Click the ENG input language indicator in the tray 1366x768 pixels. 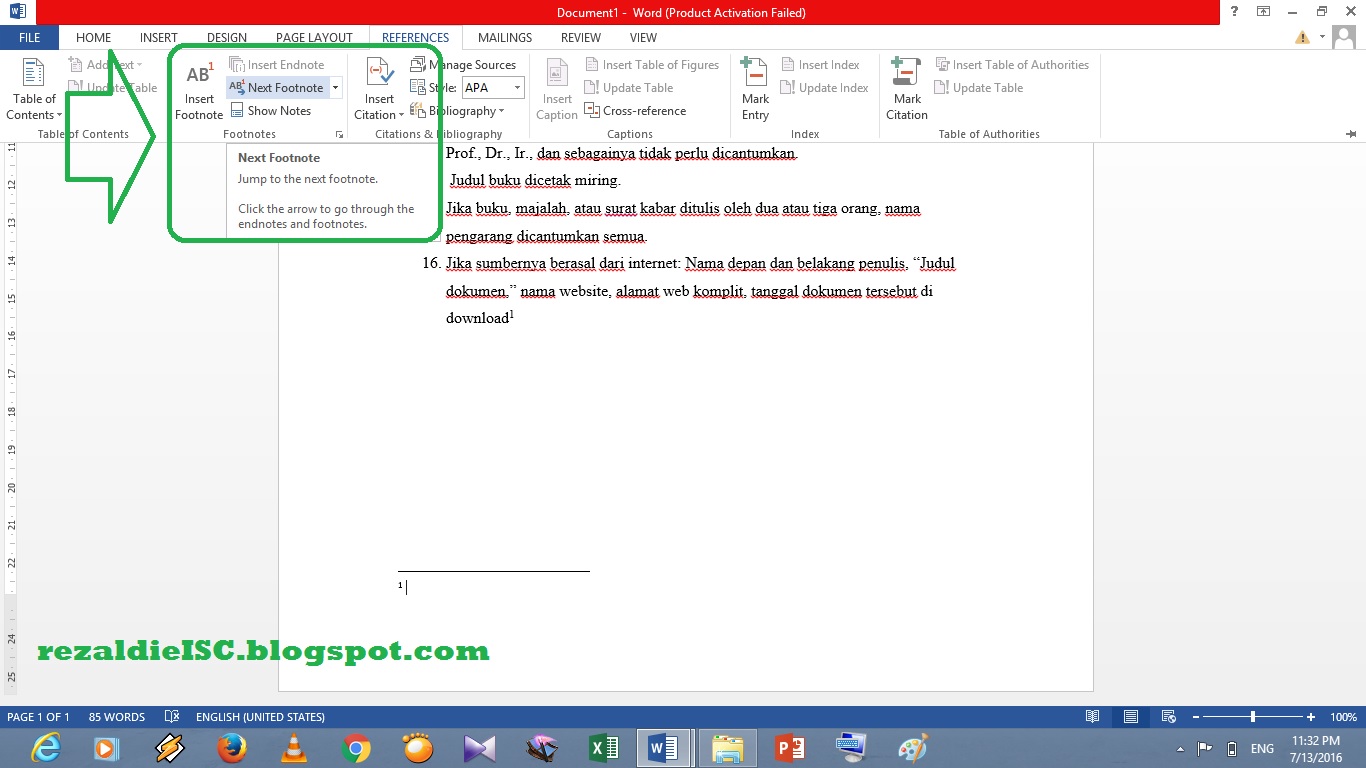click(1262, 748)
